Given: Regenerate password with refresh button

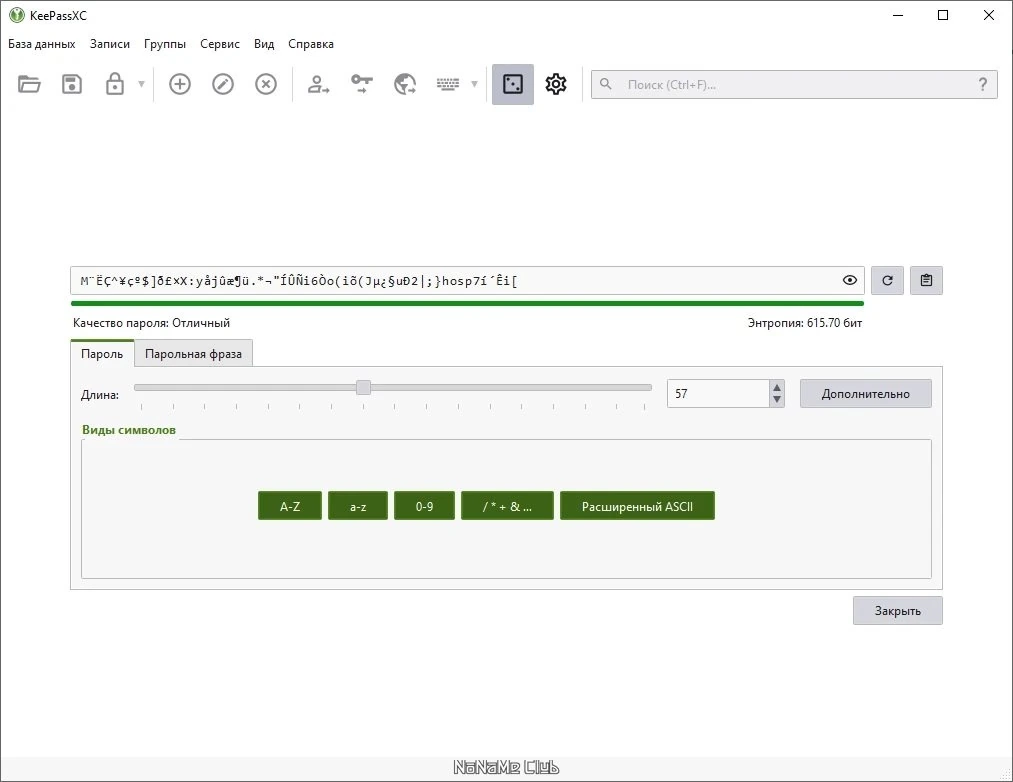Looking at the screenshot, I should [x=887, y=280].
